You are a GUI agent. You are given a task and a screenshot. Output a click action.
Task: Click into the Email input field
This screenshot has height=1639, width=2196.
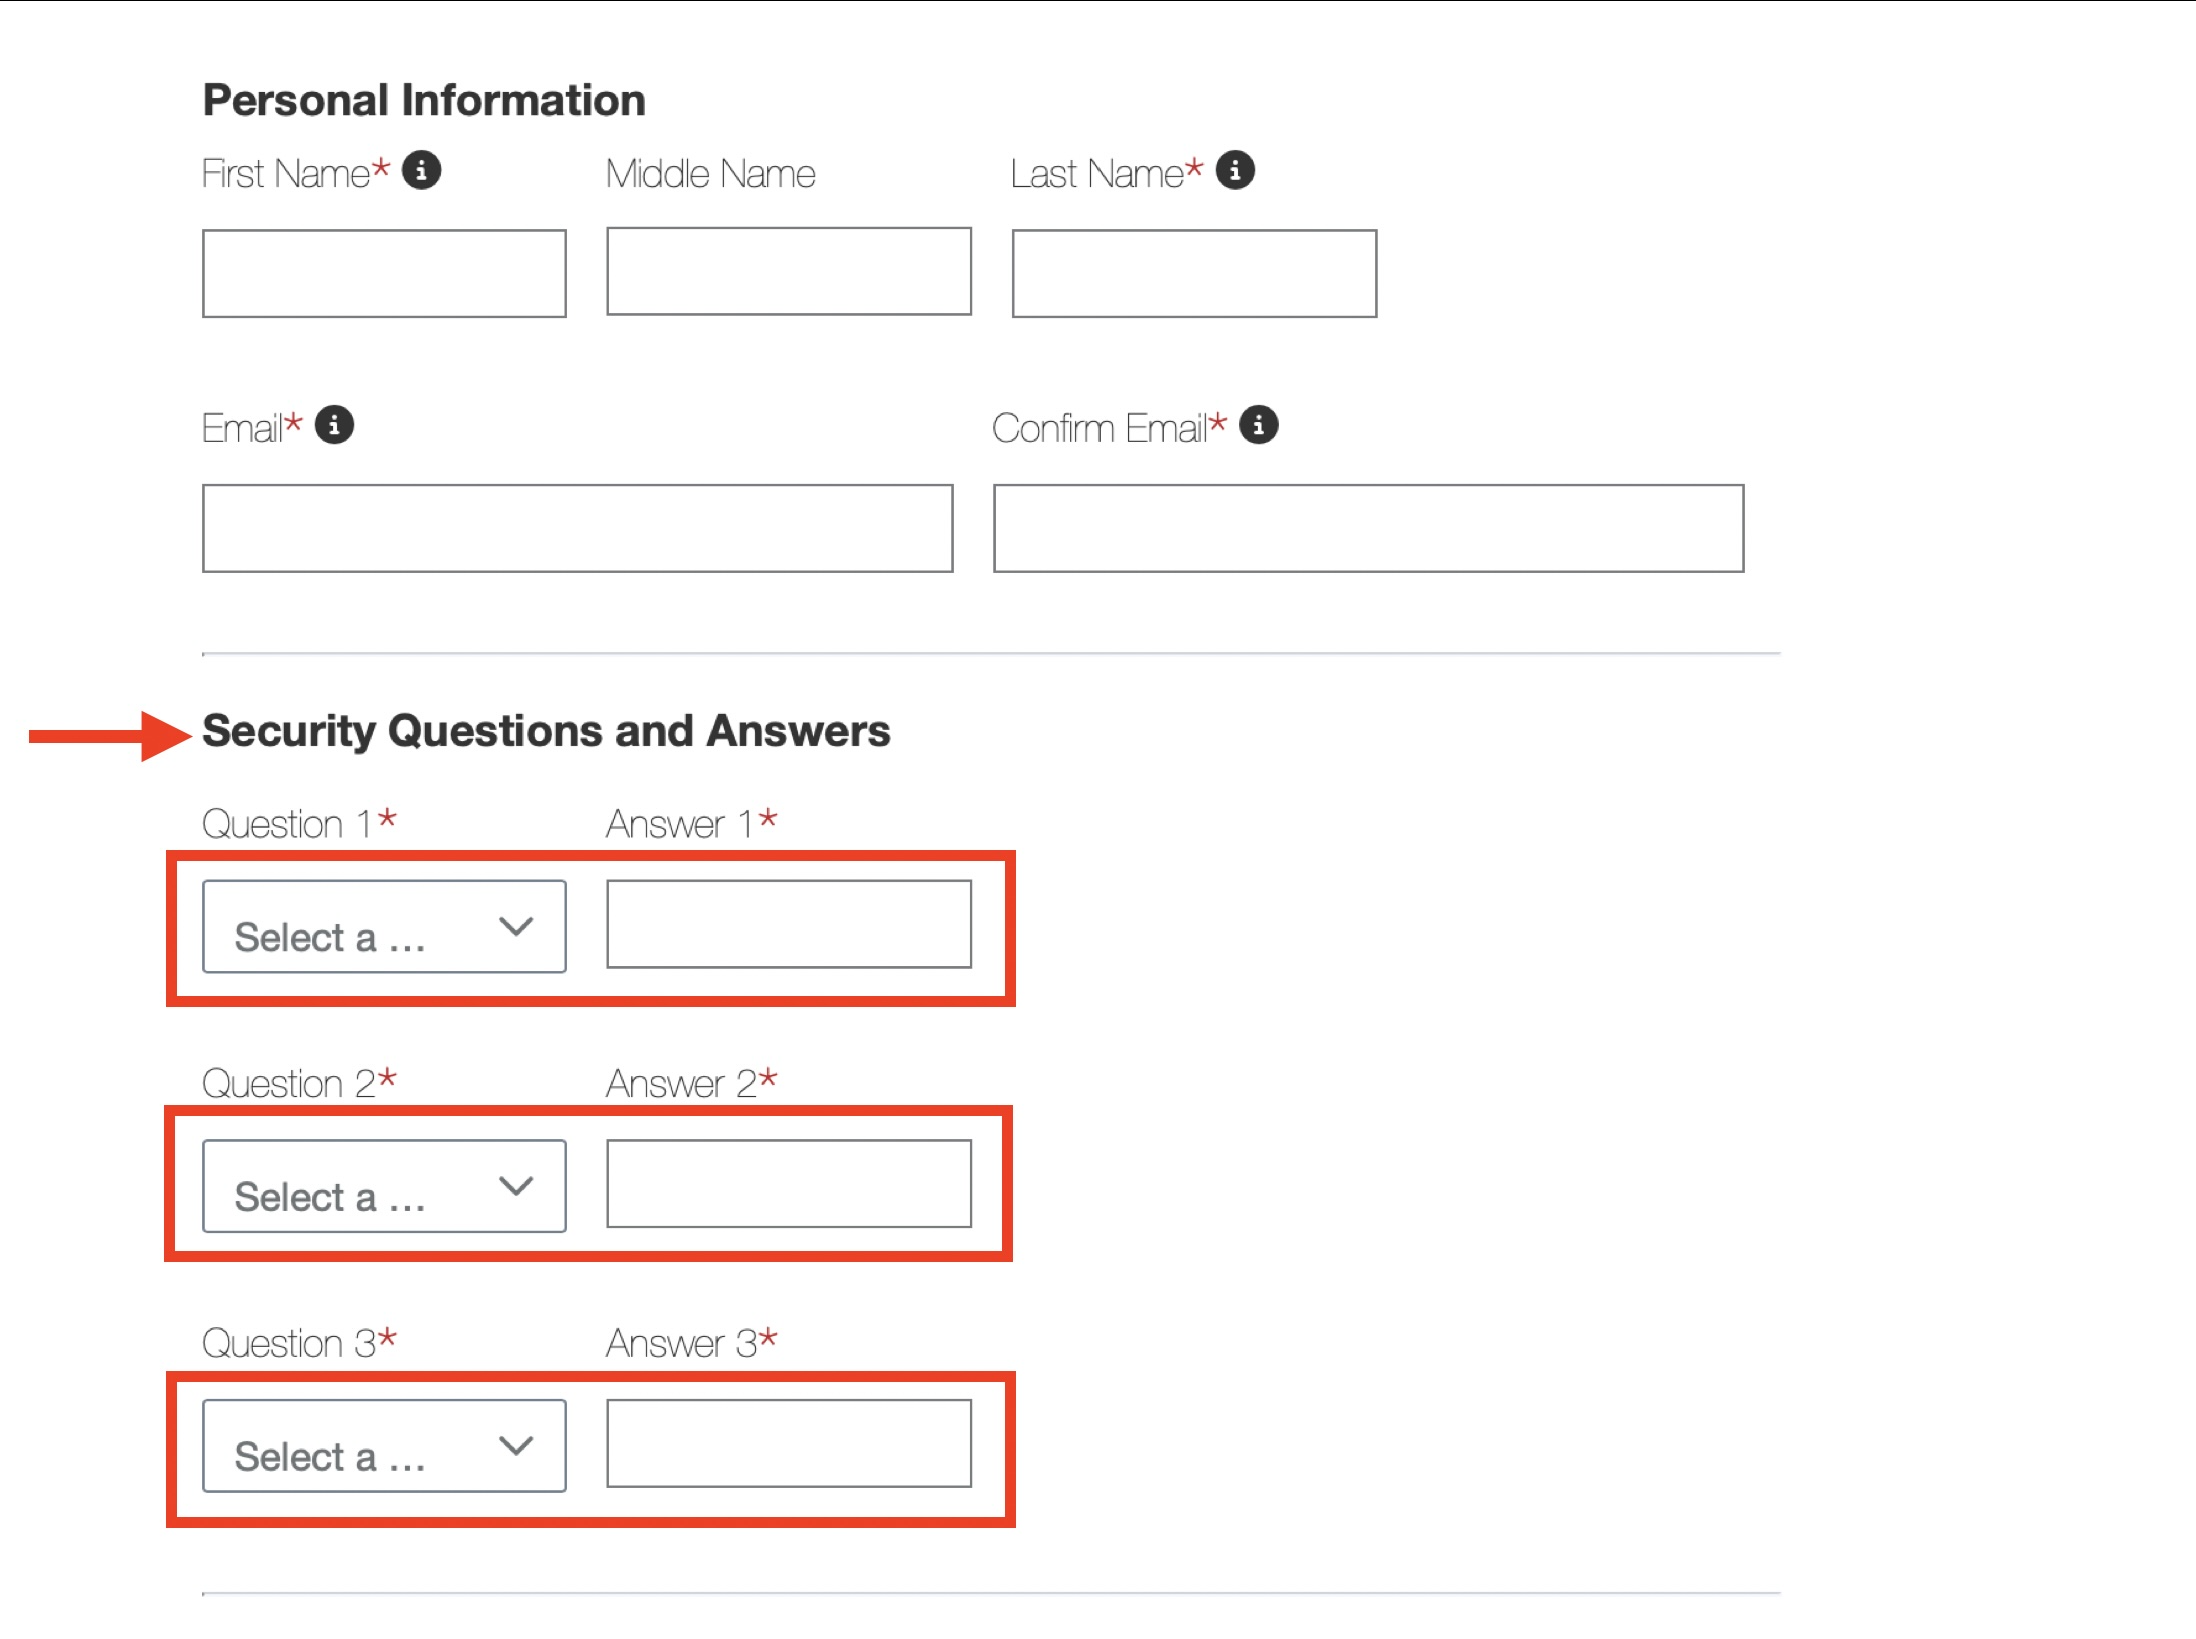[577, 529]
